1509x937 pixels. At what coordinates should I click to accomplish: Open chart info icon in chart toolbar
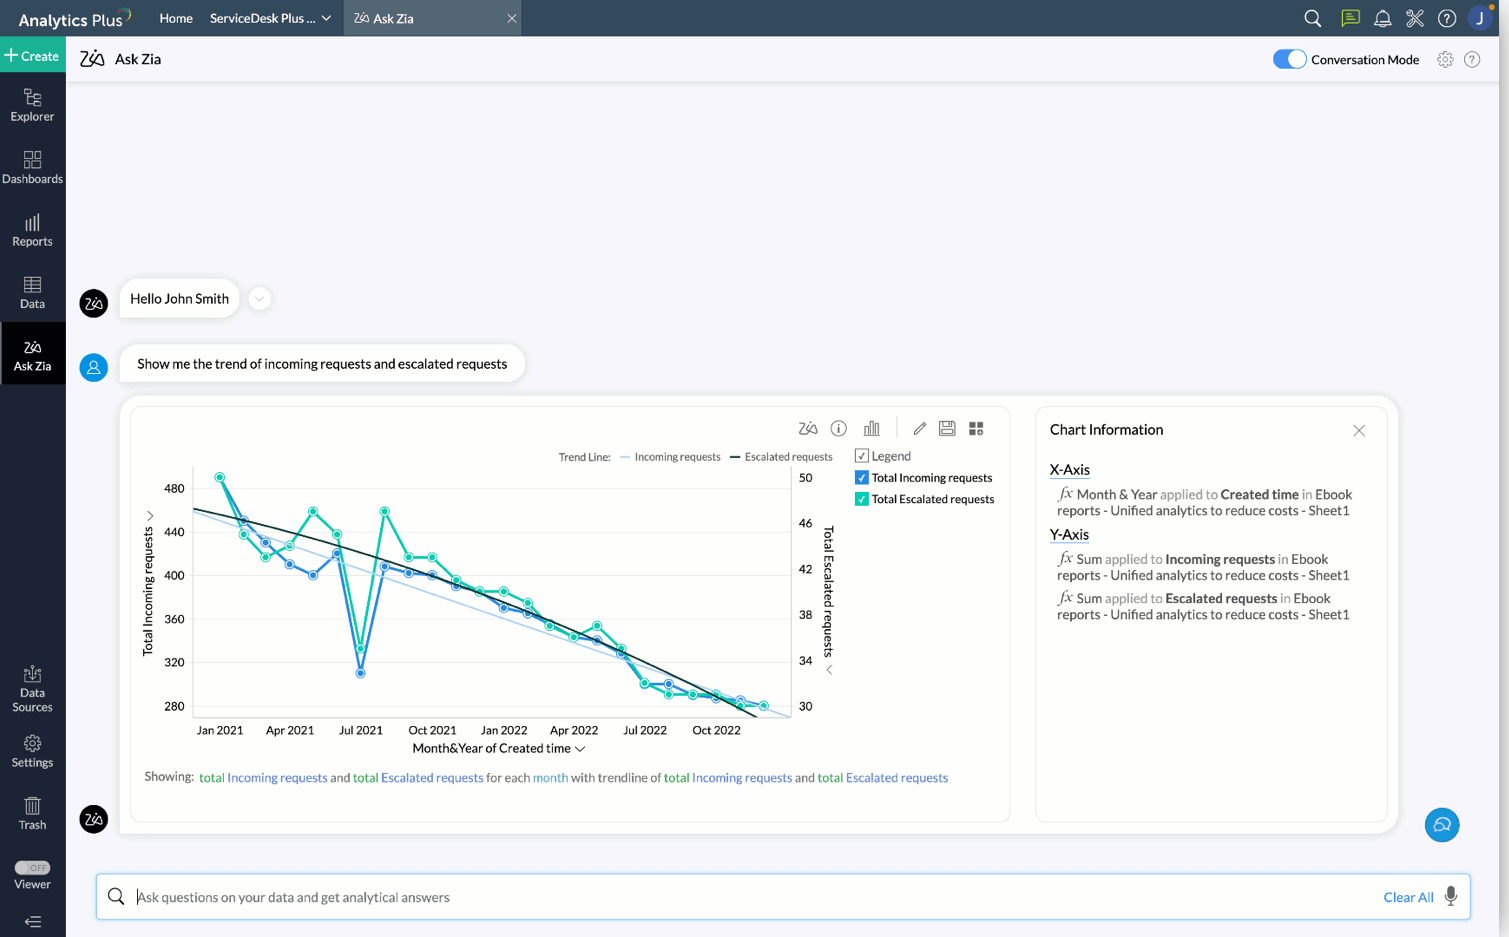[839, 429]
